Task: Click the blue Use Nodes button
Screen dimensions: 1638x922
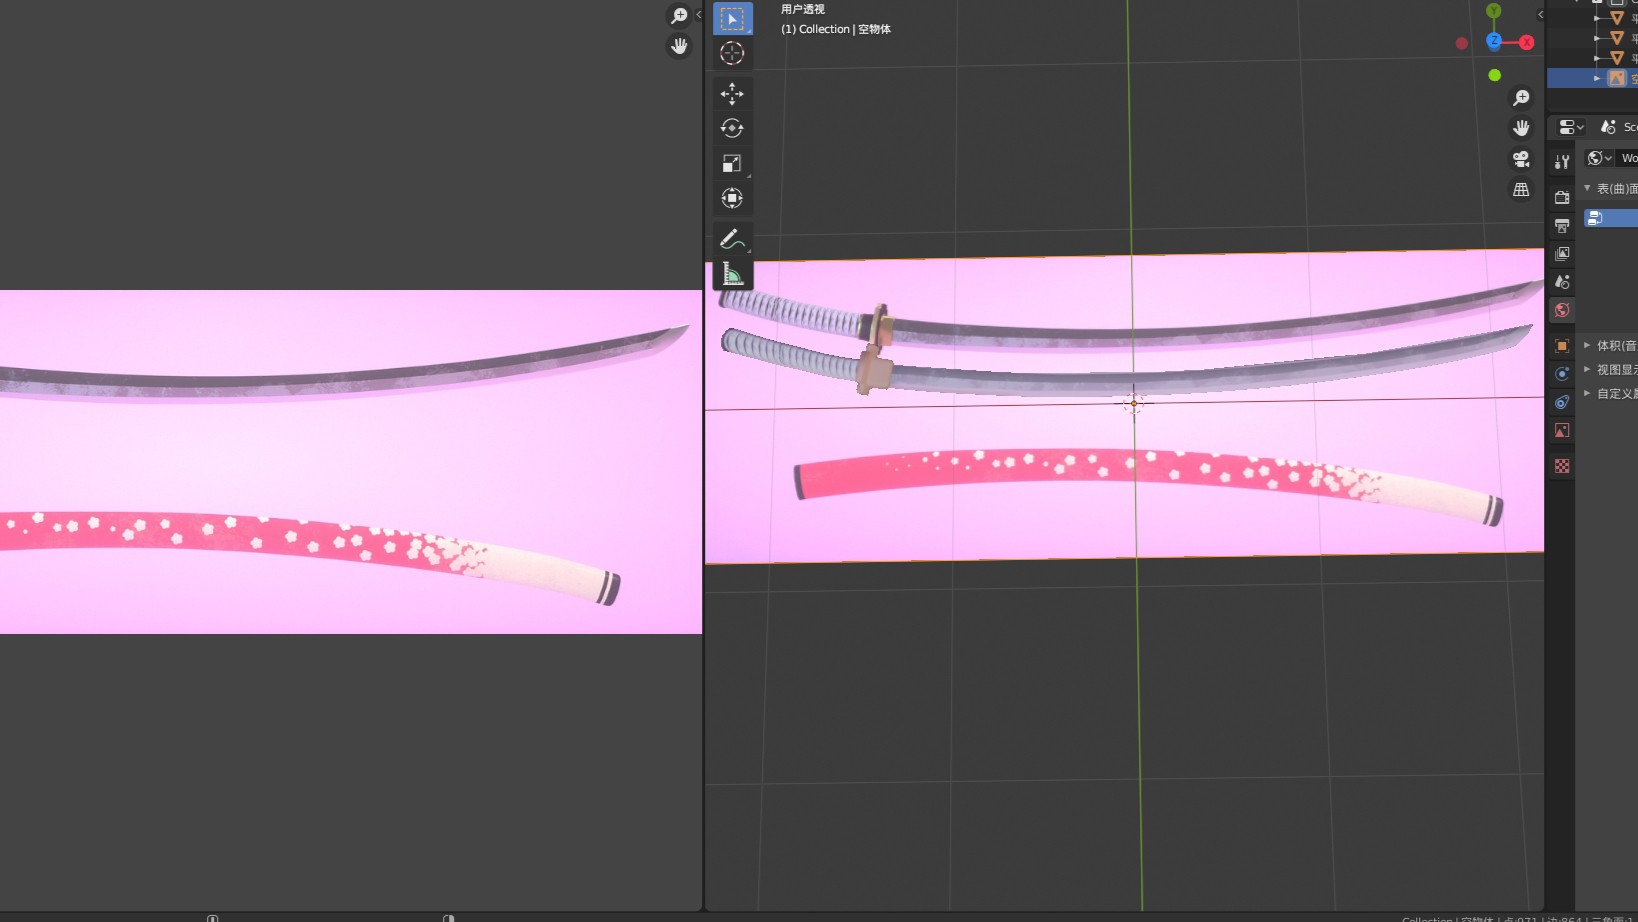Action: [1610, 218]
